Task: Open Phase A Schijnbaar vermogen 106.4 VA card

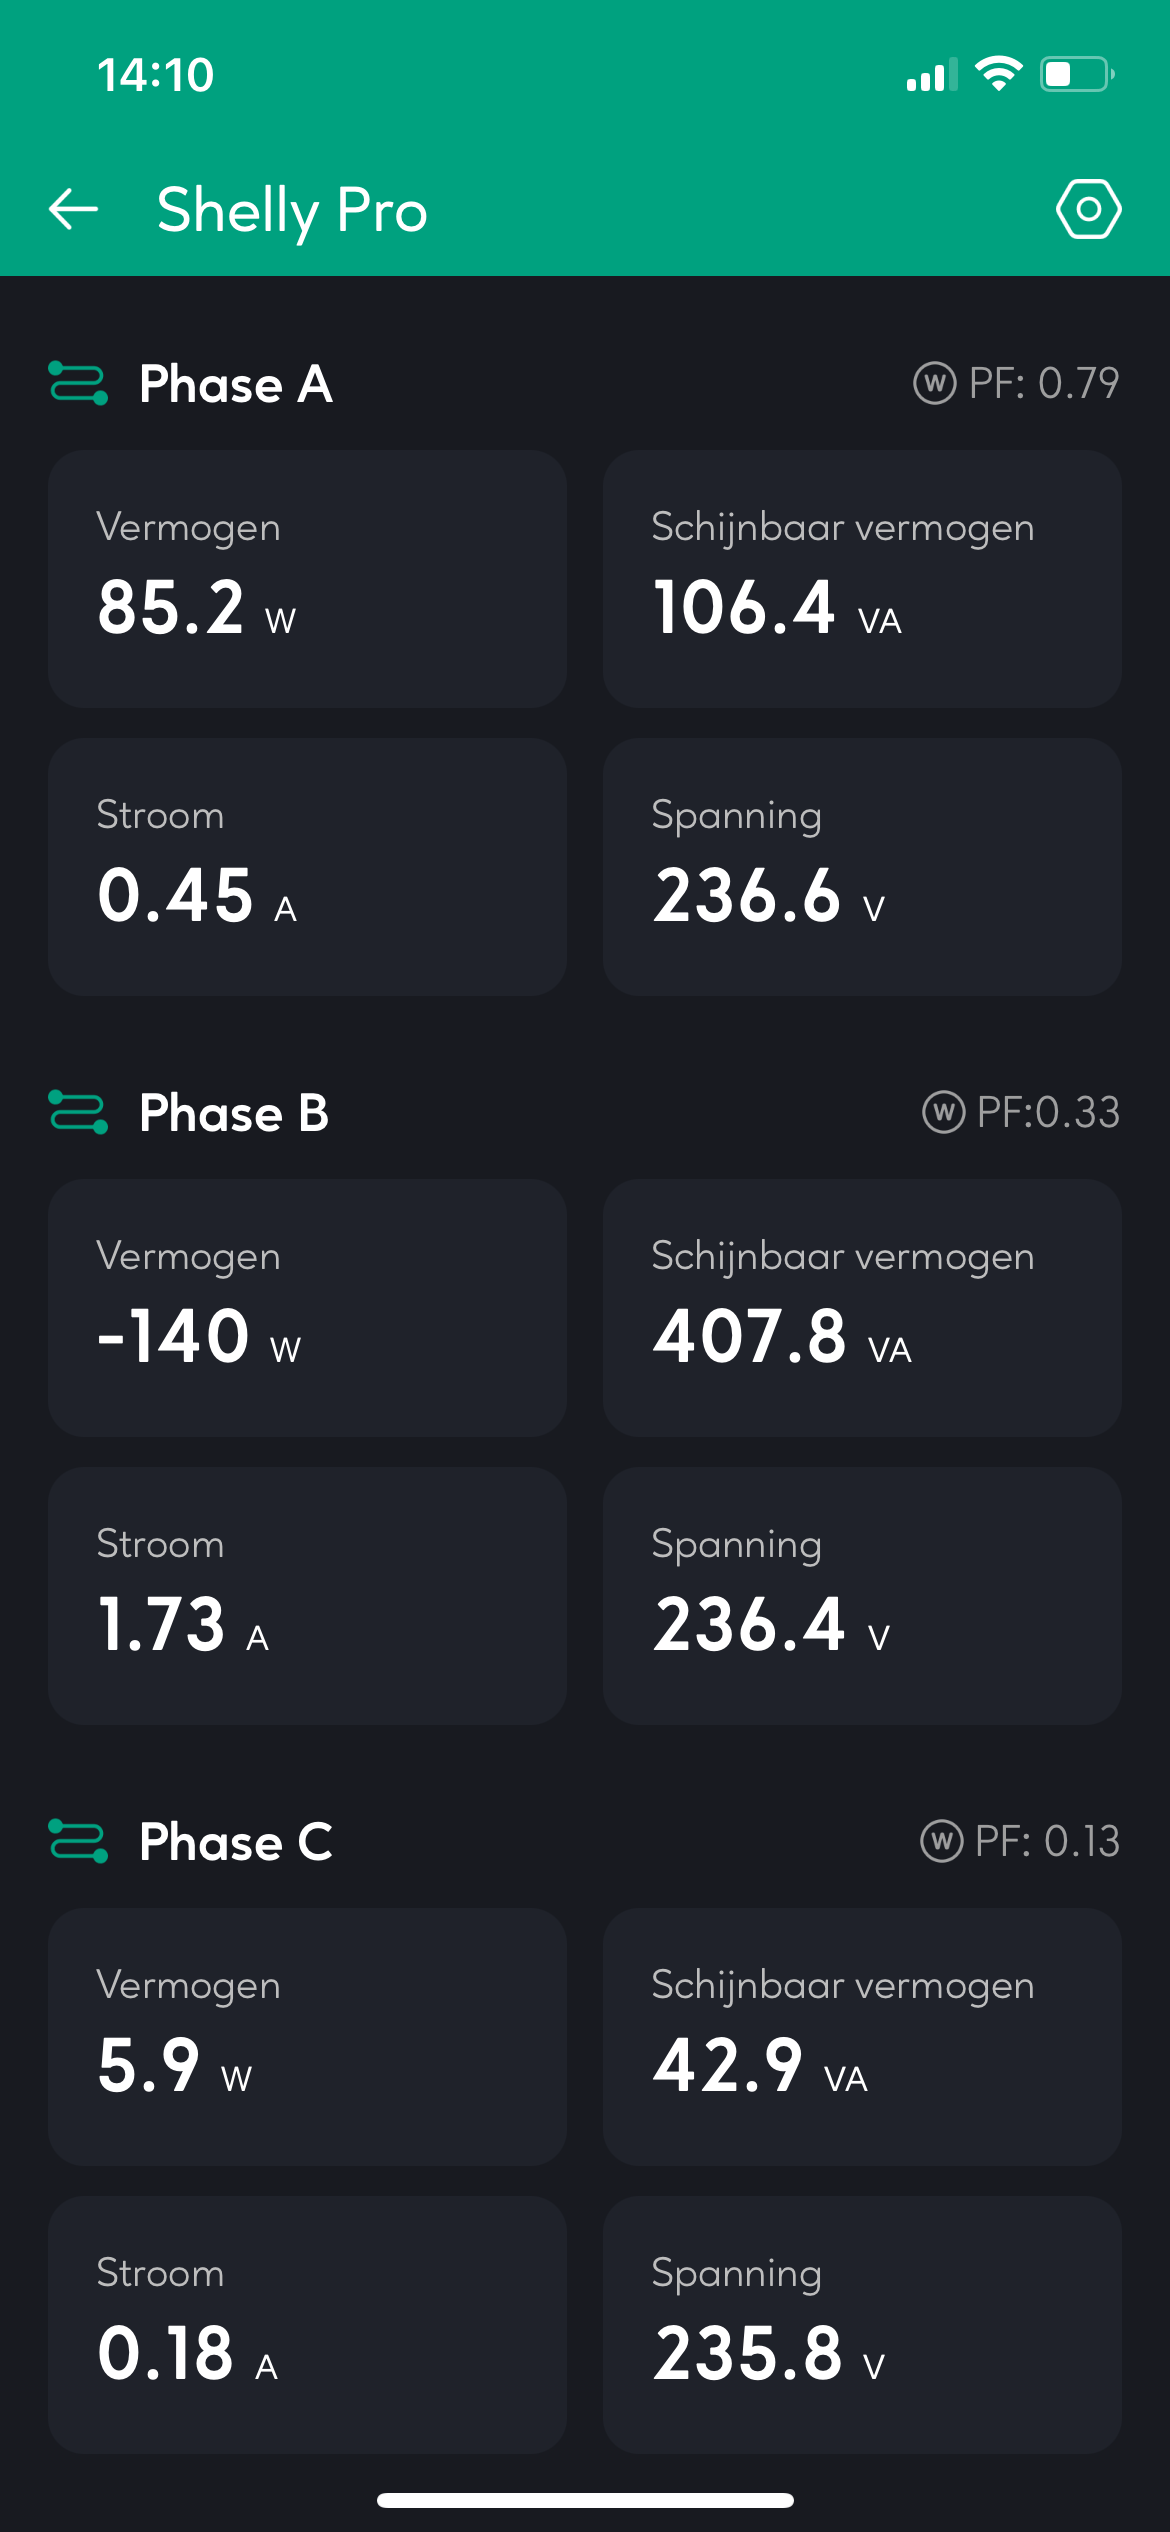Action: 861,578
